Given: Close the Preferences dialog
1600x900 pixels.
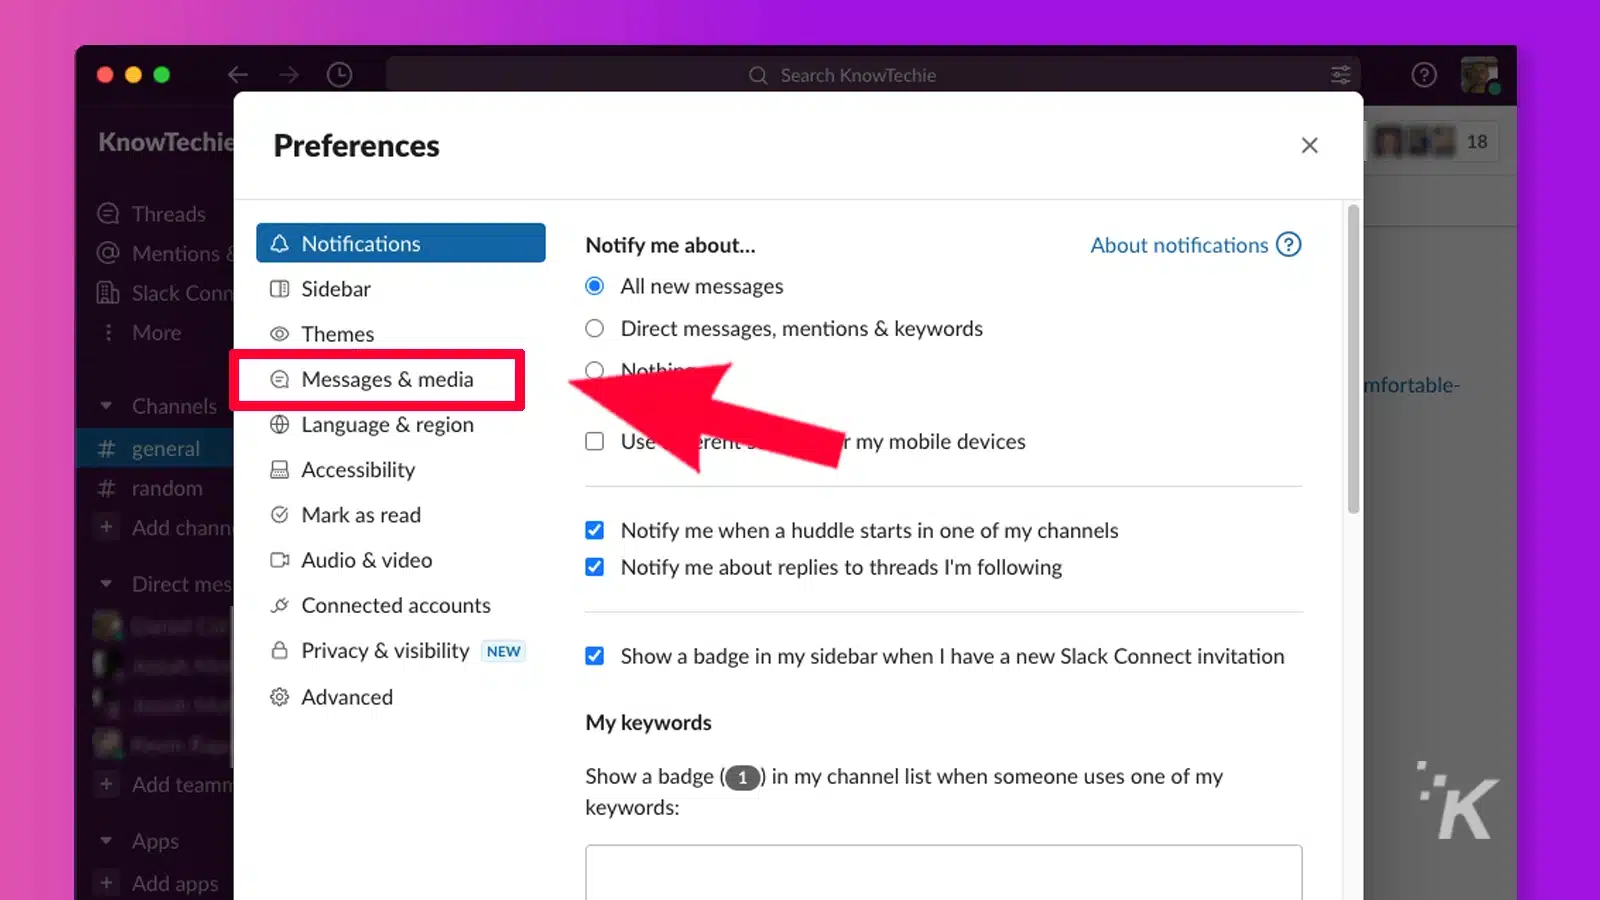Looking at the screenshot, I should pyautogui.click(x=1310, y=145).
